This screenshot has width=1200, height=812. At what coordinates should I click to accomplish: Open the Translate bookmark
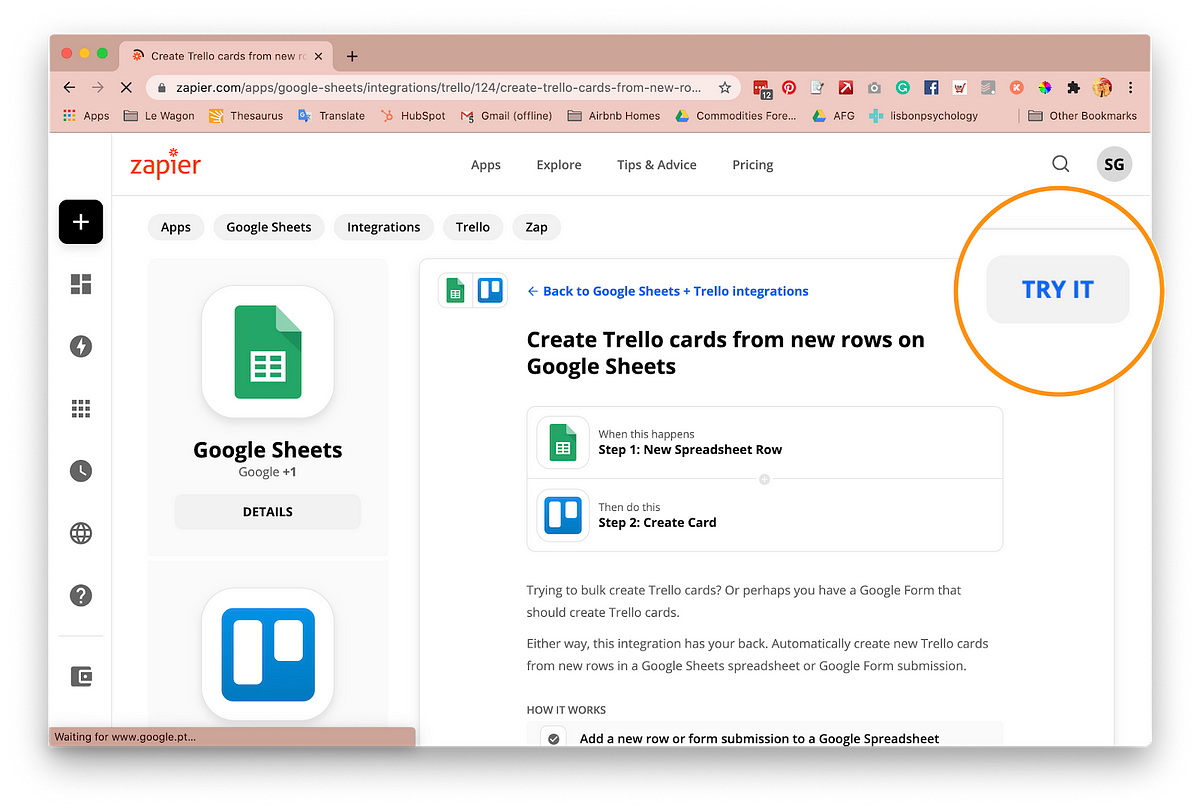click(x=332, y=116)
